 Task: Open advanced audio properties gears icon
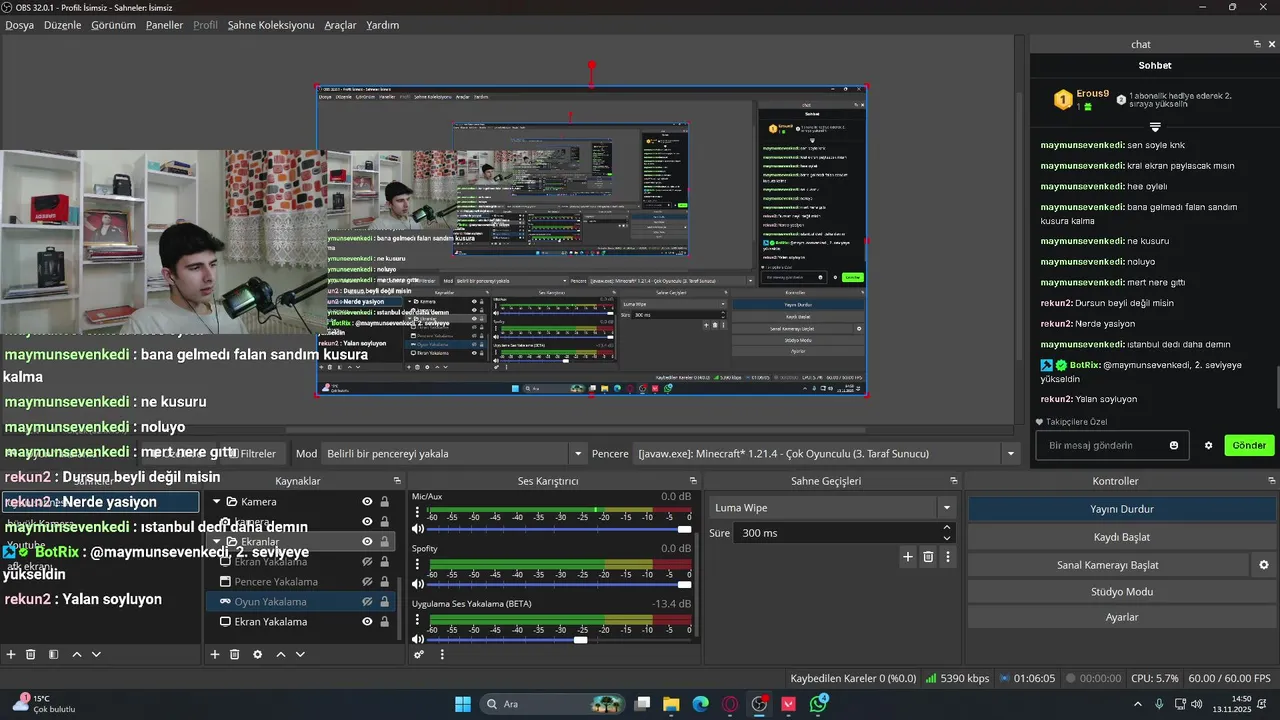(x=419, y=654)
